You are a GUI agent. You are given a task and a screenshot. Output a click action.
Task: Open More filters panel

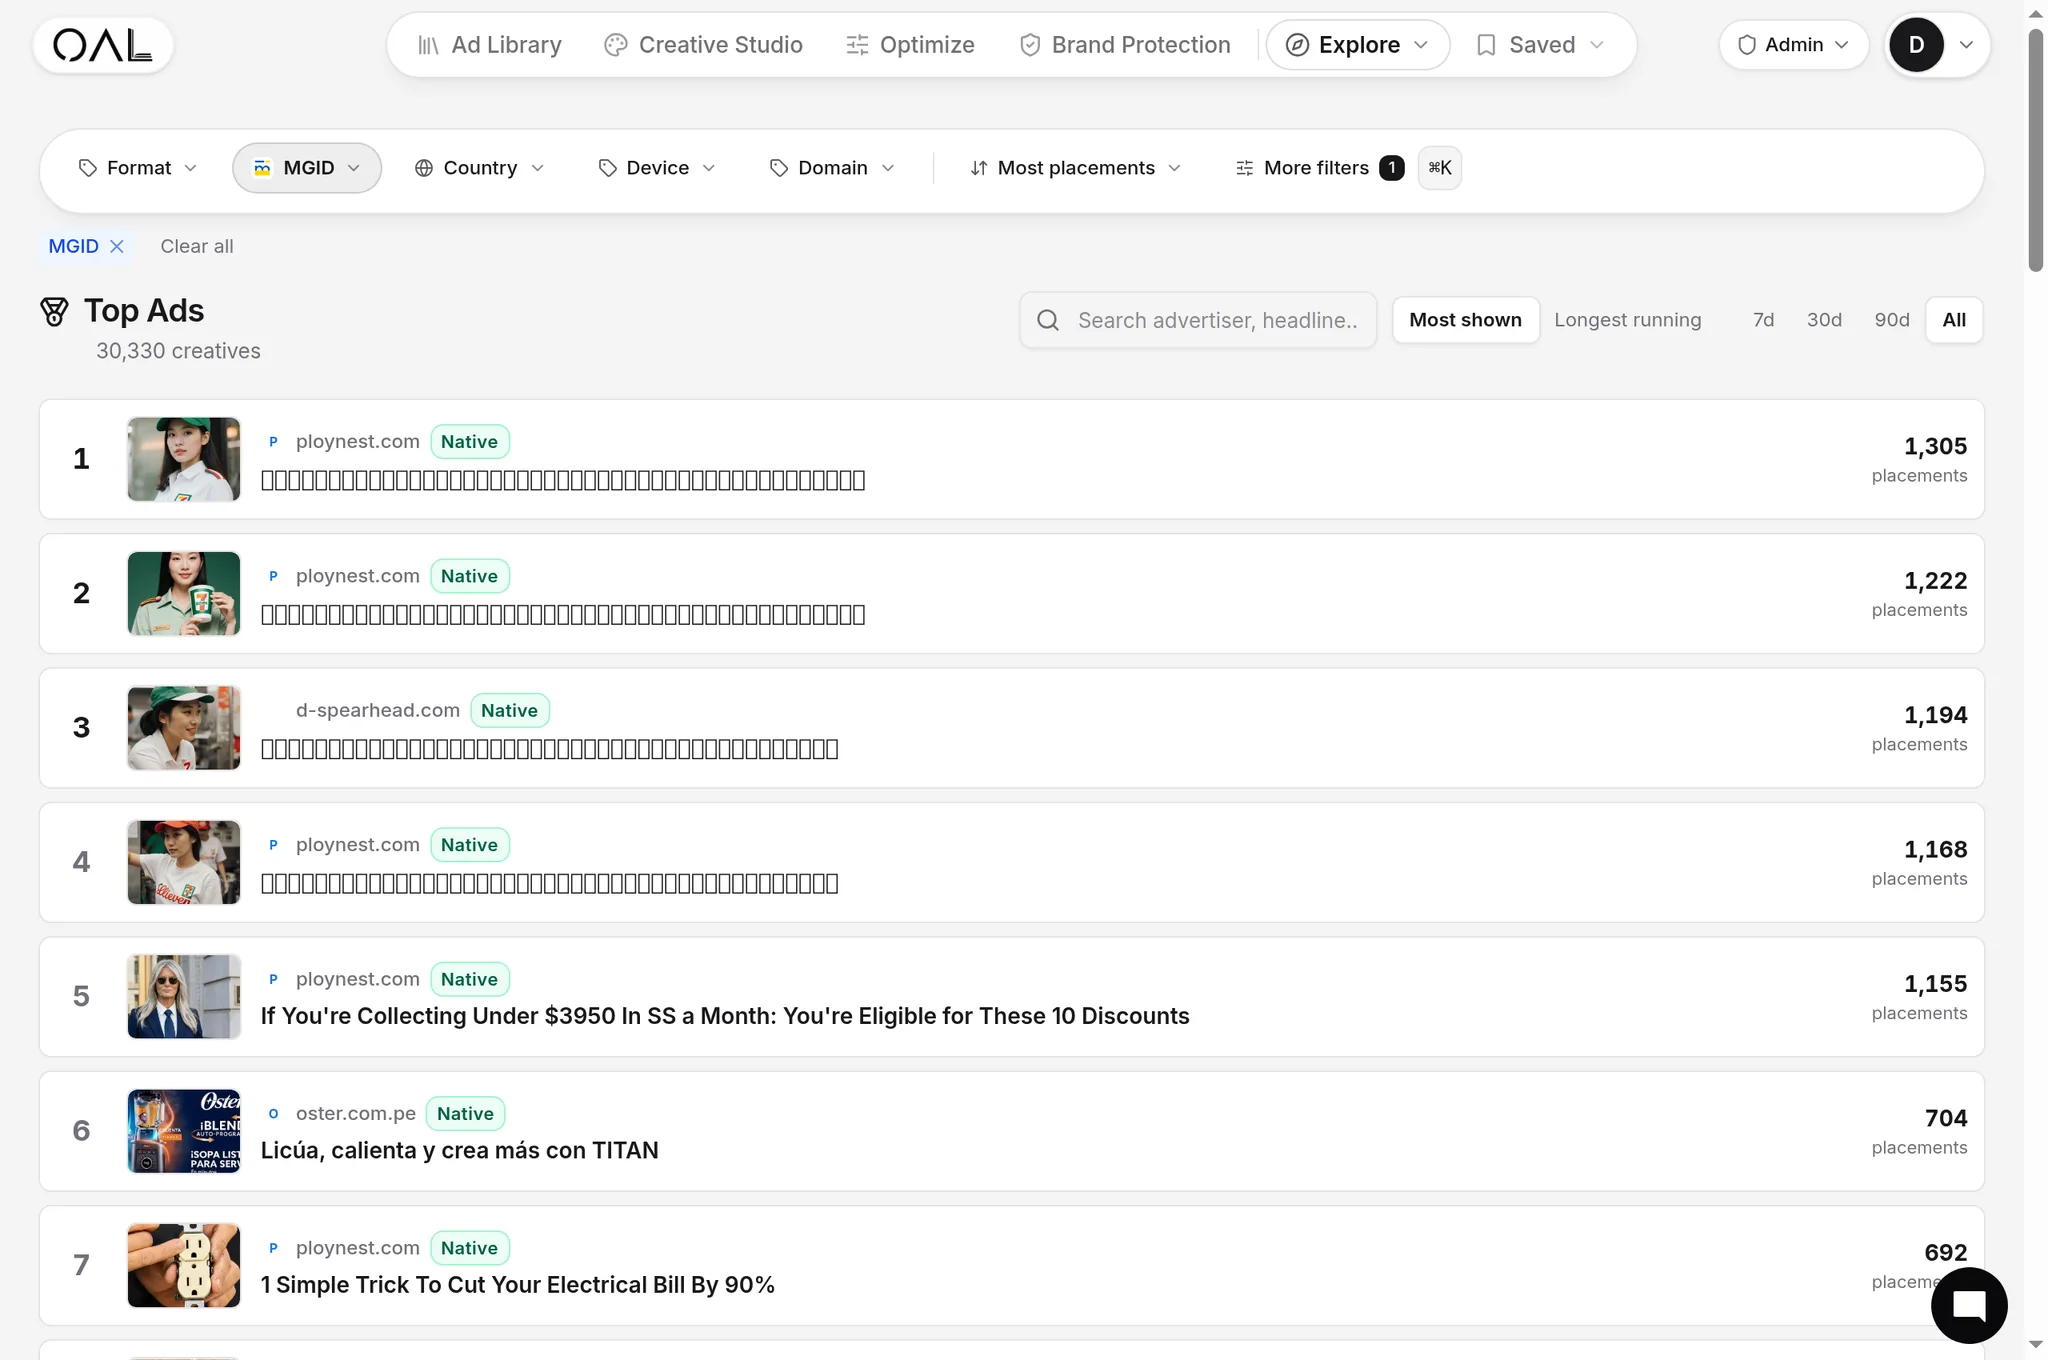click(x=1319, y=168)
